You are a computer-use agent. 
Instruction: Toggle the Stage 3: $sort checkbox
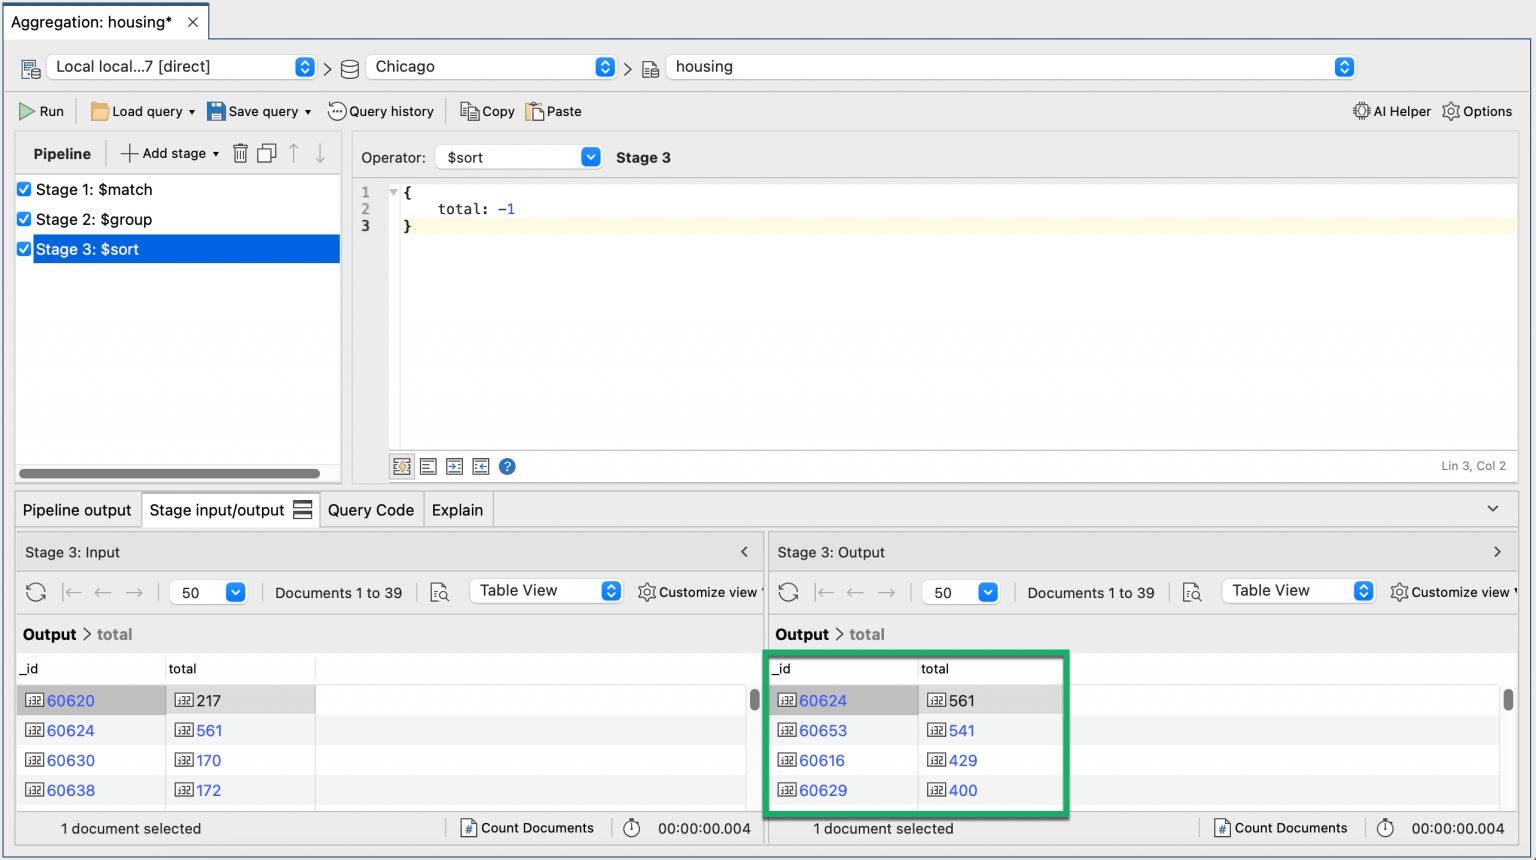pos(23,249)
